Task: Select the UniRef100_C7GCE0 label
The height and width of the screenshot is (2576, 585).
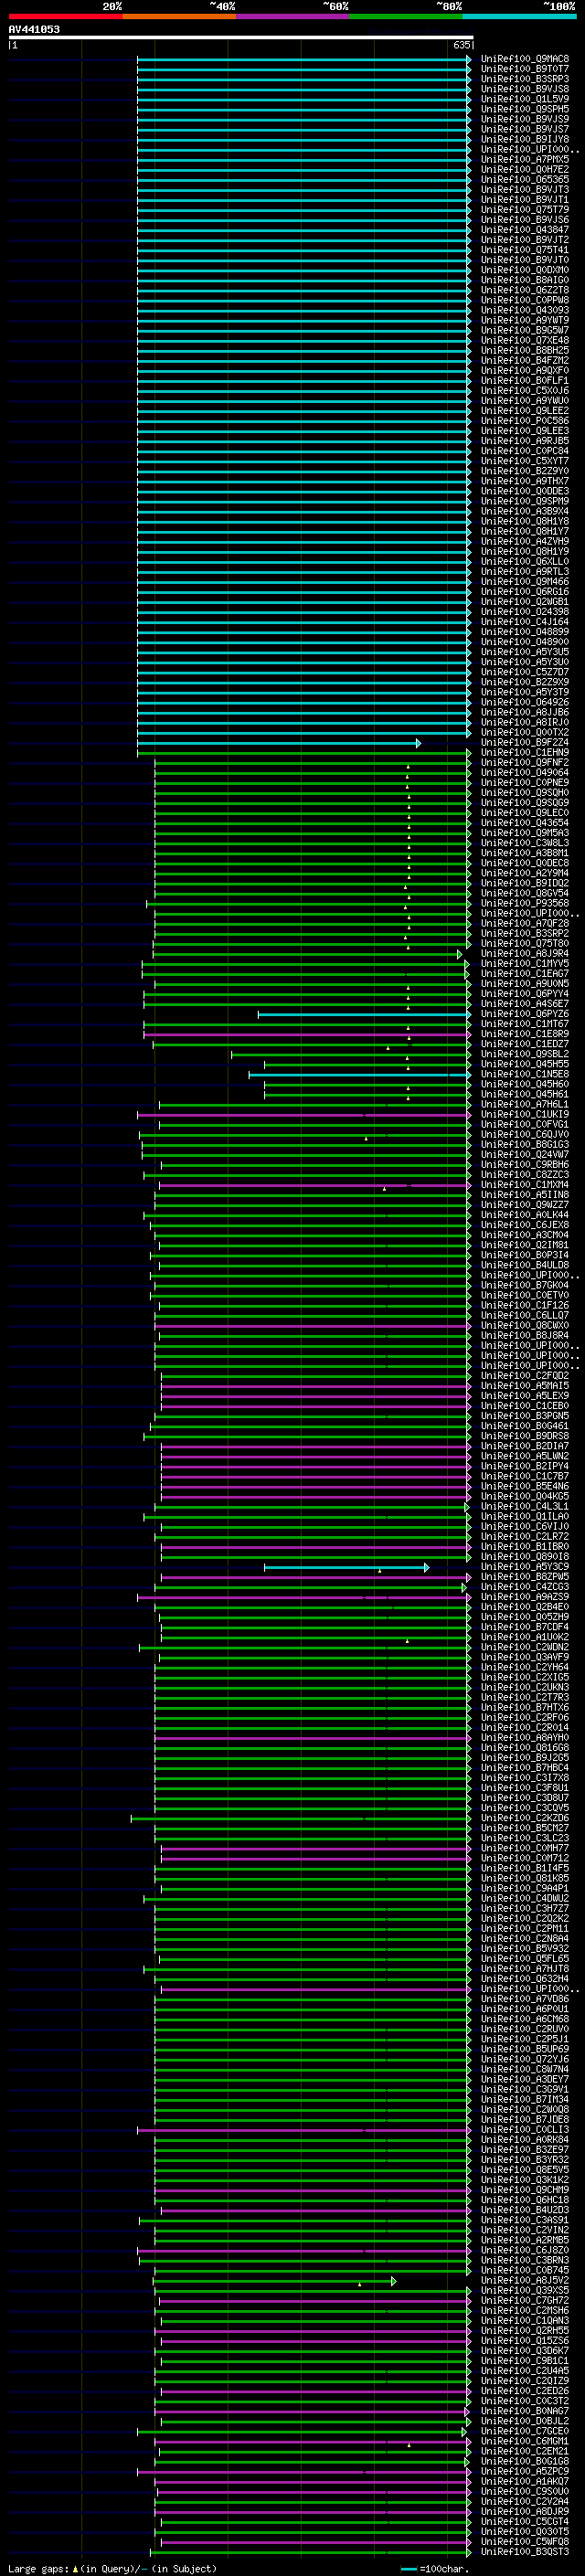Action: (525, 2431)
